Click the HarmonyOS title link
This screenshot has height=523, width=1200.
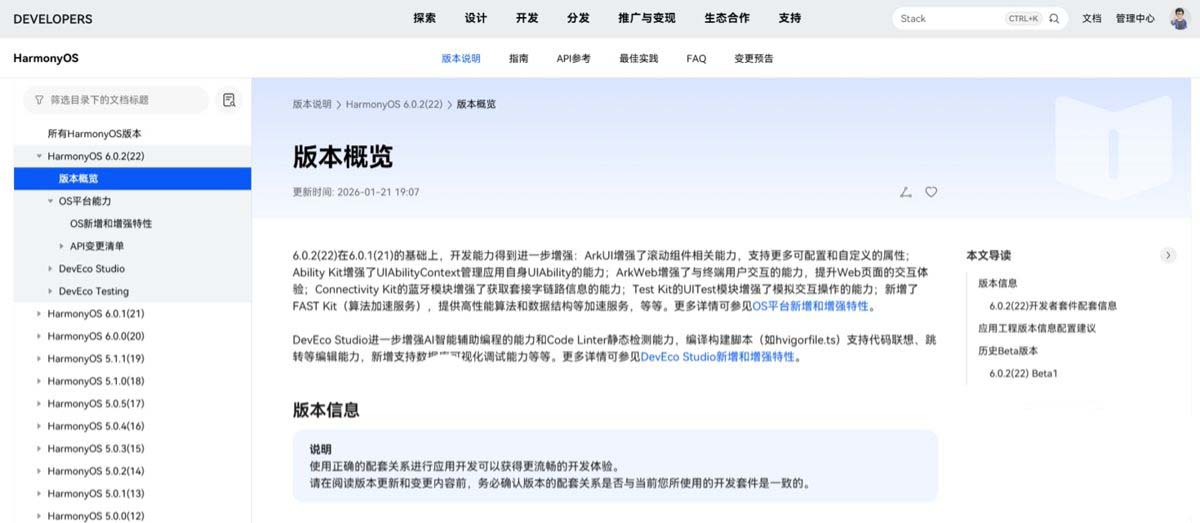point(46,58)
